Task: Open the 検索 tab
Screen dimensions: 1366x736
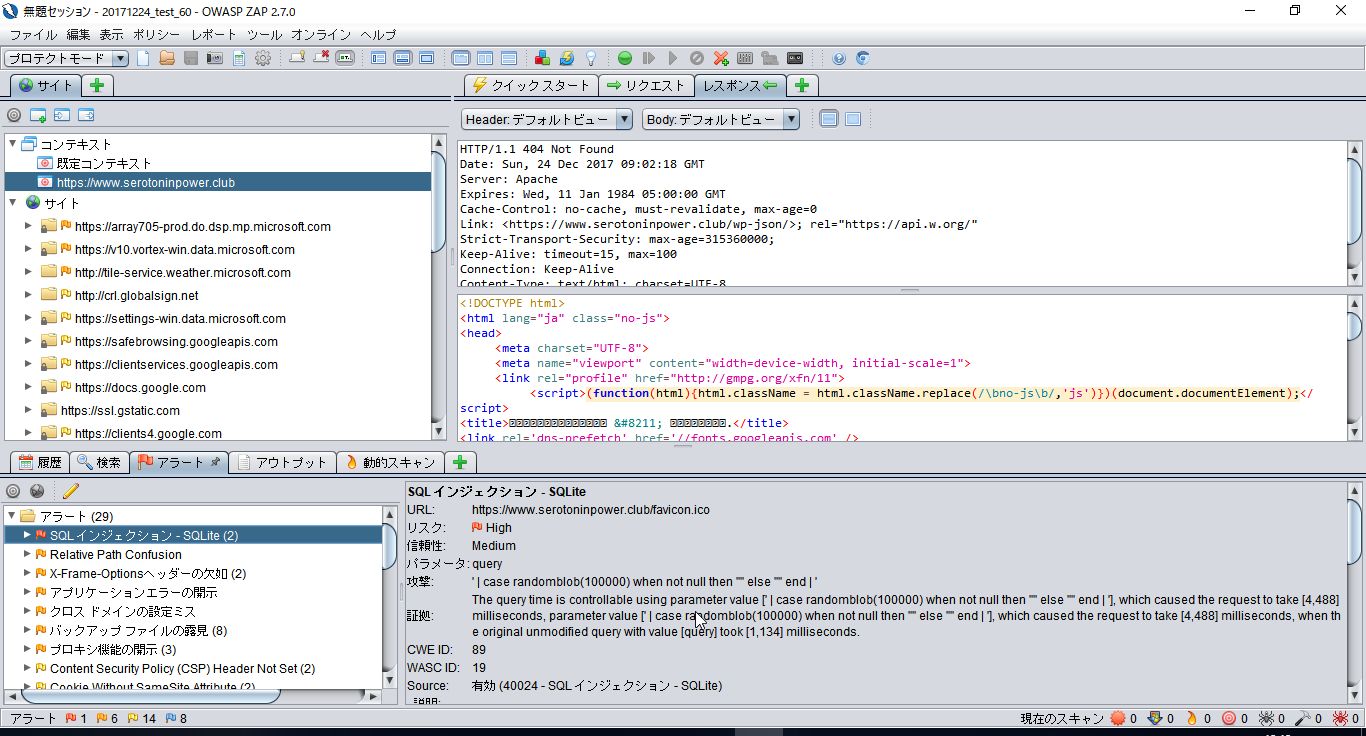Action: [x=99, y=462]
